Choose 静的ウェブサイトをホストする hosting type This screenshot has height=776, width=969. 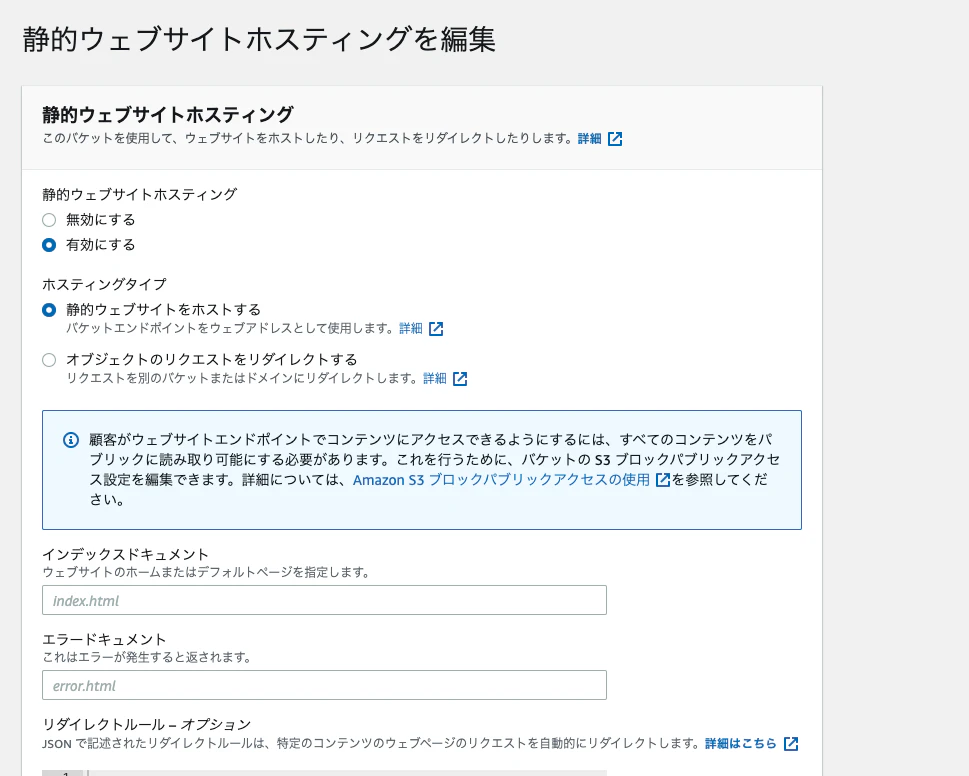pos(49,310)
